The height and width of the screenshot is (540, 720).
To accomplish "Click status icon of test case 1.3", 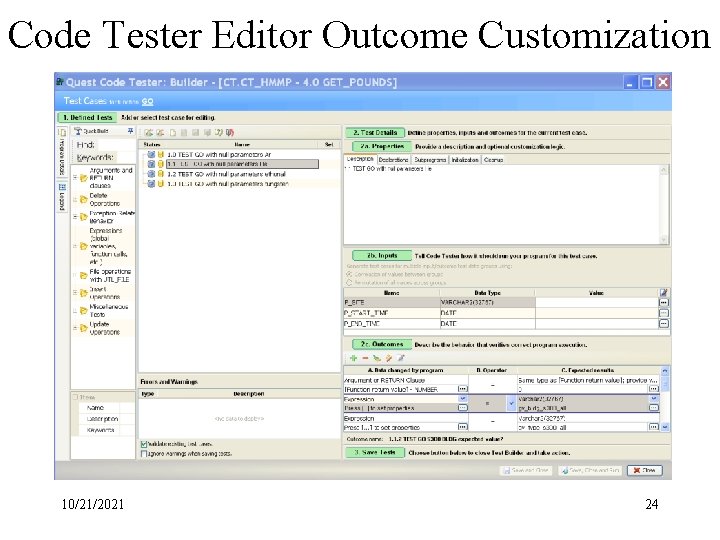I will [151, 183].
